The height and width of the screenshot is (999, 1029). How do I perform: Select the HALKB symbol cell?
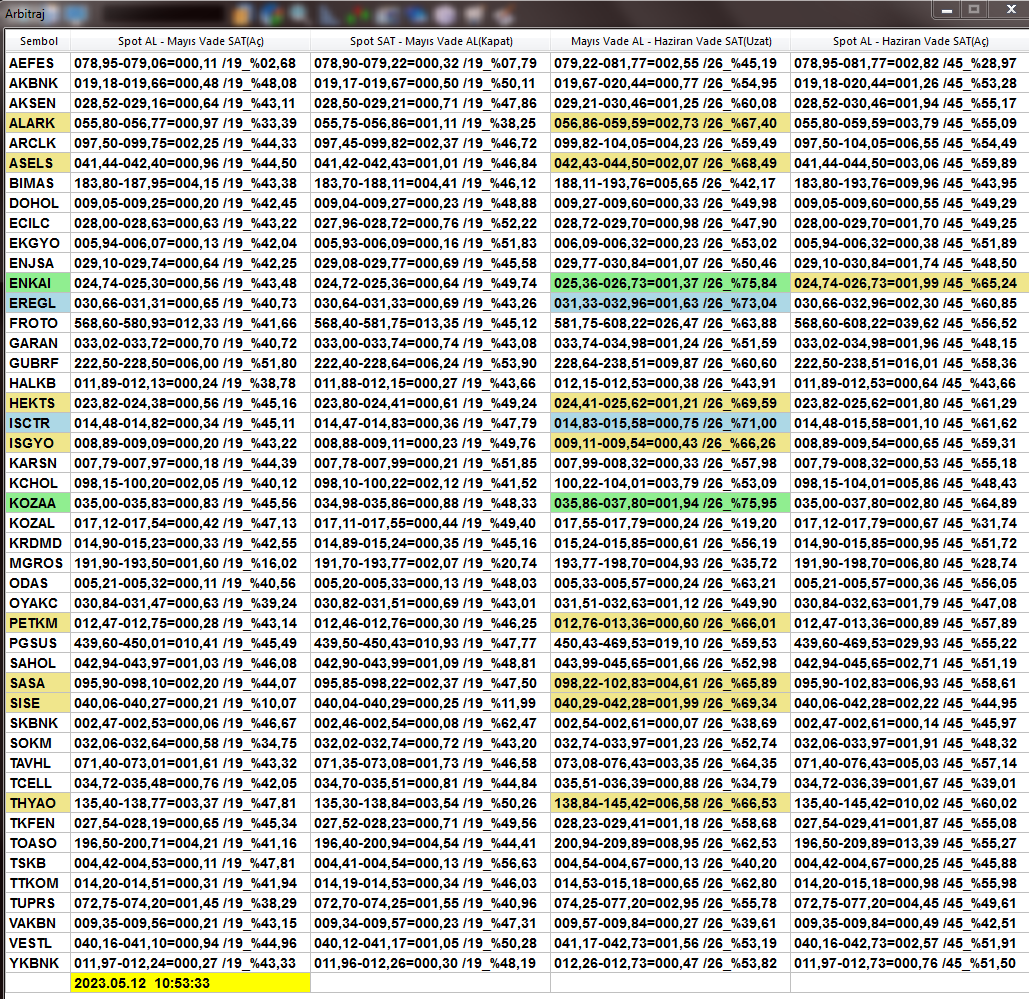(38, 383)
